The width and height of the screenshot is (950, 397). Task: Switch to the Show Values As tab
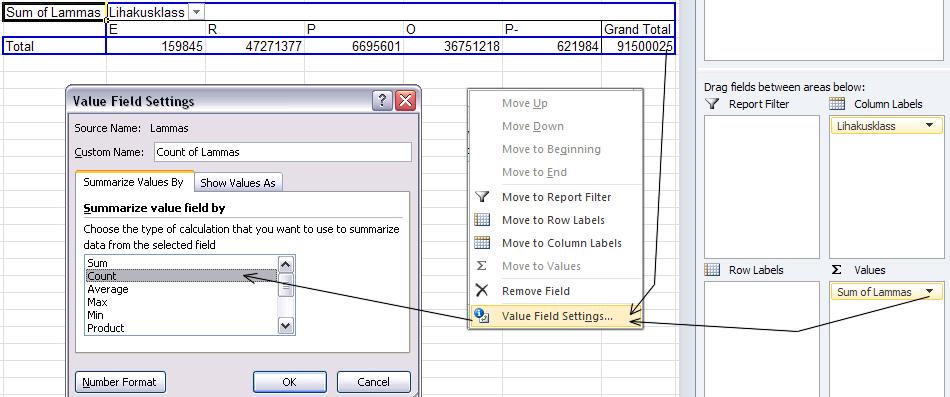click(x=238, y=182)
